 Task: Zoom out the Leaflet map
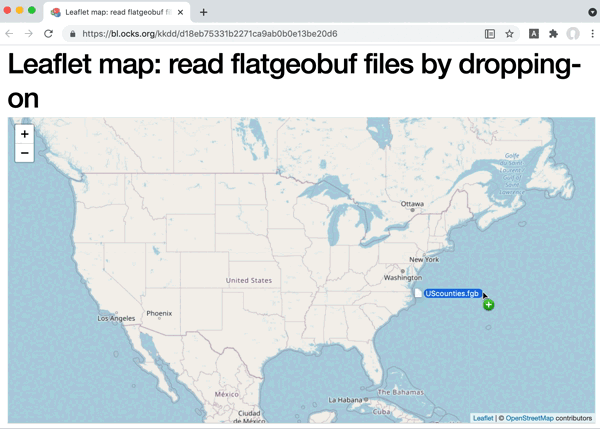click(x=24, y=153)
